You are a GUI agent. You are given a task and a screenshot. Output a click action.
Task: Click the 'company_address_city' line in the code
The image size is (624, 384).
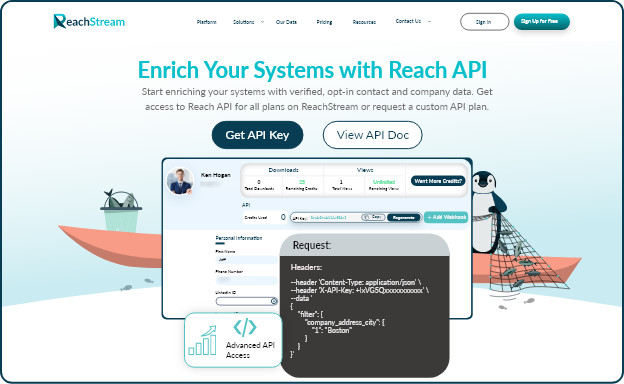(345, 323)
